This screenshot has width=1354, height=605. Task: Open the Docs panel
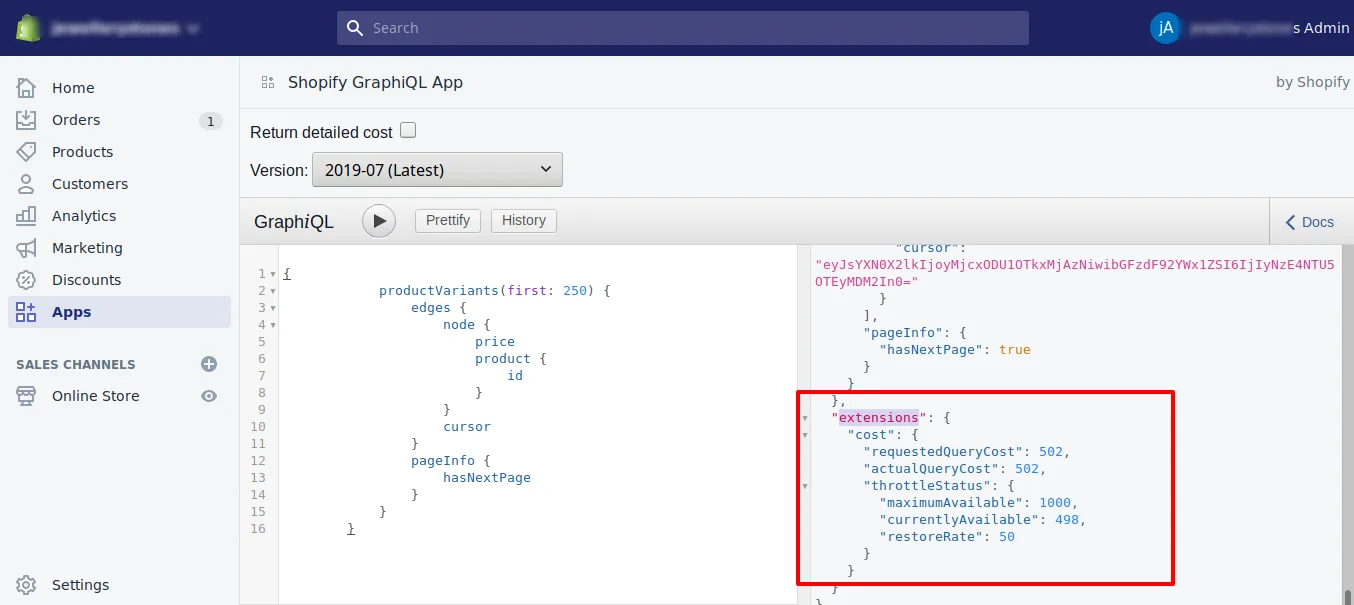click(x=1311, y=222)
